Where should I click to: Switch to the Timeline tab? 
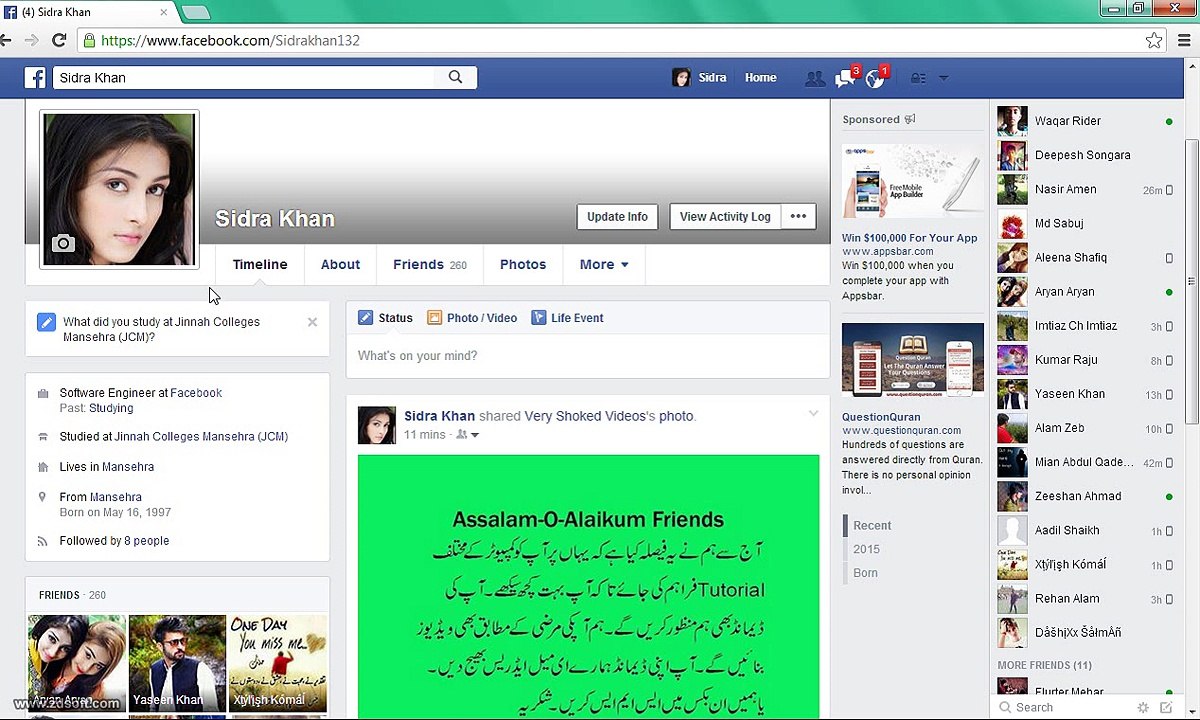(x=260, y=265)
